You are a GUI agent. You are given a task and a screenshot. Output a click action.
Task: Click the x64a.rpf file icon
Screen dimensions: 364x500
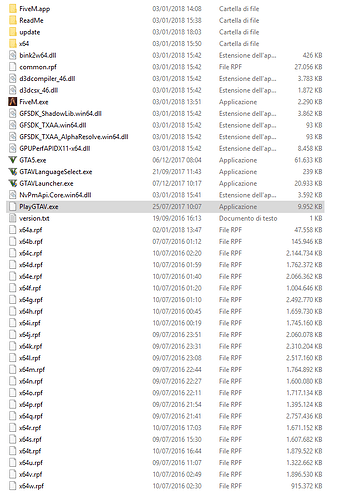pyautogui.click(x=12, y=230)
